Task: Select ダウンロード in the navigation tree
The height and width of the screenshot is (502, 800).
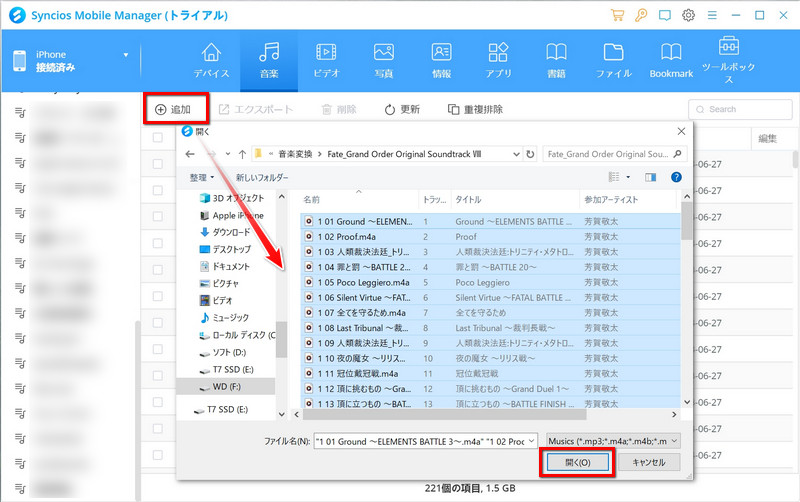Action: click(x=225, y=232)
